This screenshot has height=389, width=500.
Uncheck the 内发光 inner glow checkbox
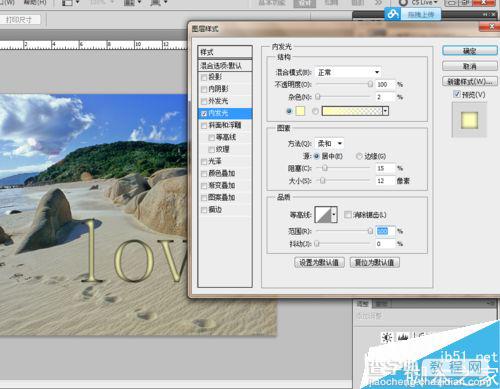(204, 114)
